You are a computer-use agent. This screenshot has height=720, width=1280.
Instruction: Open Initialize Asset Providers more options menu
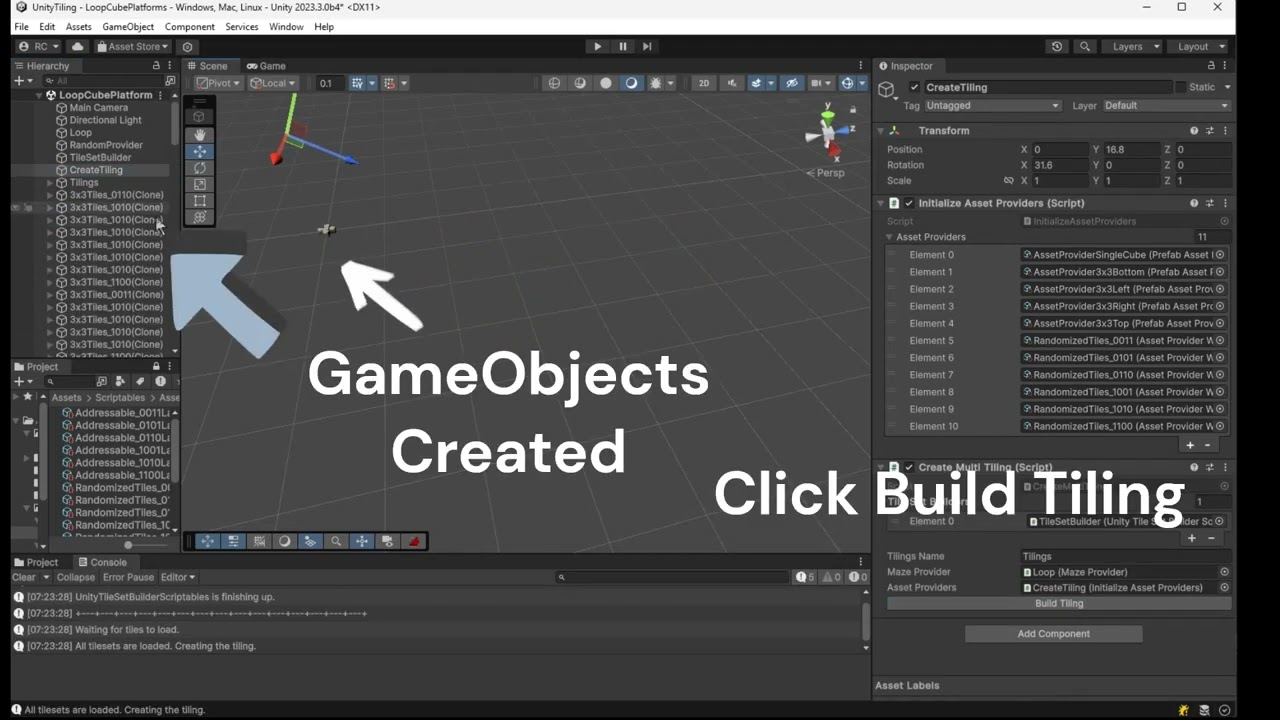point(1225,203)
